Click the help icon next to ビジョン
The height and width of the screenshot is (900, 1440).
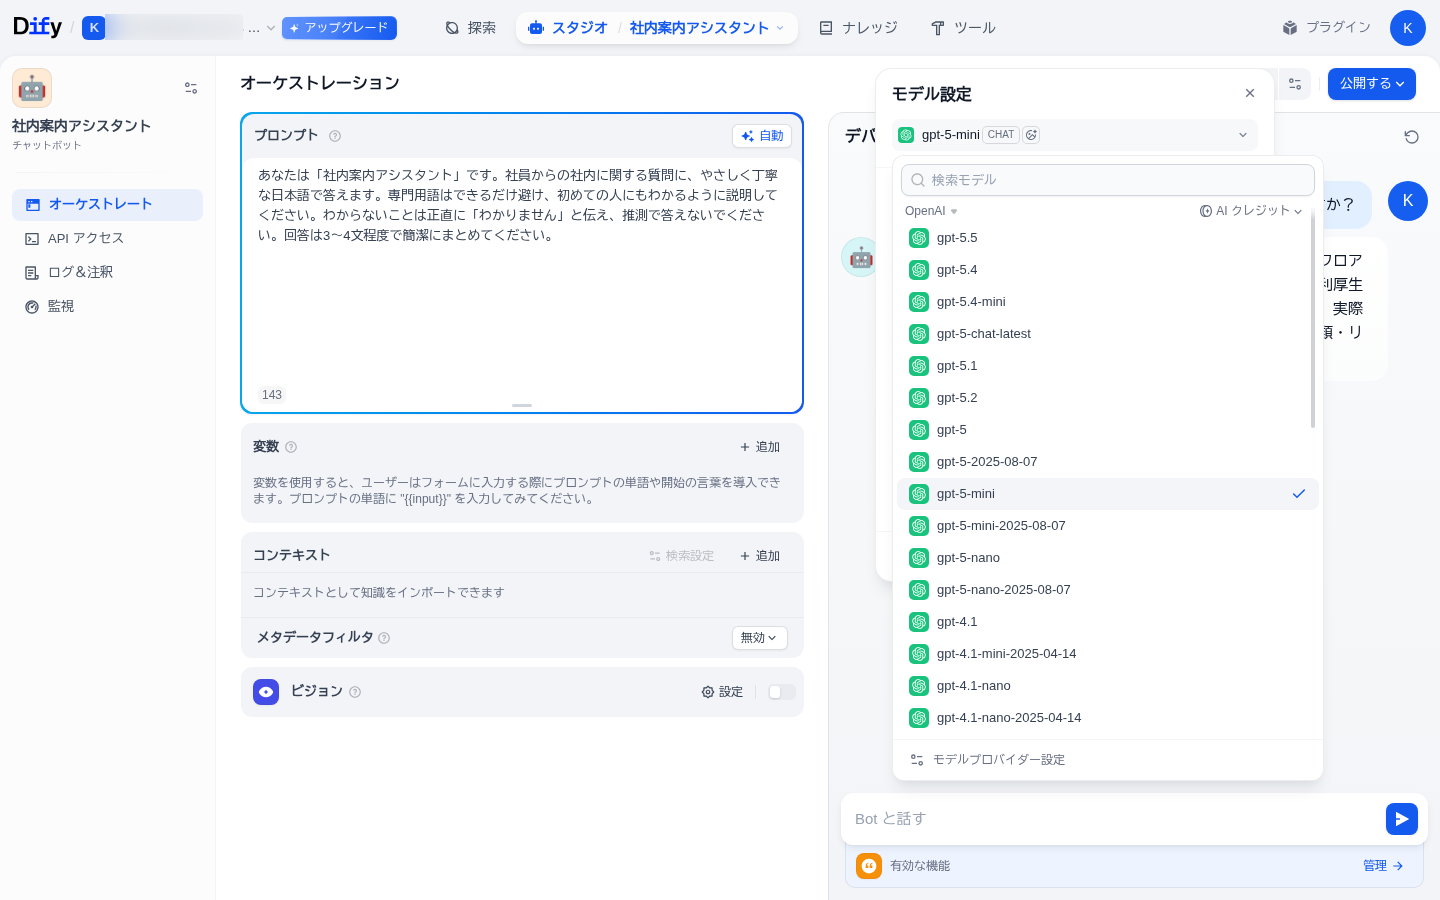pyautogui.click(x=355, y=692)
